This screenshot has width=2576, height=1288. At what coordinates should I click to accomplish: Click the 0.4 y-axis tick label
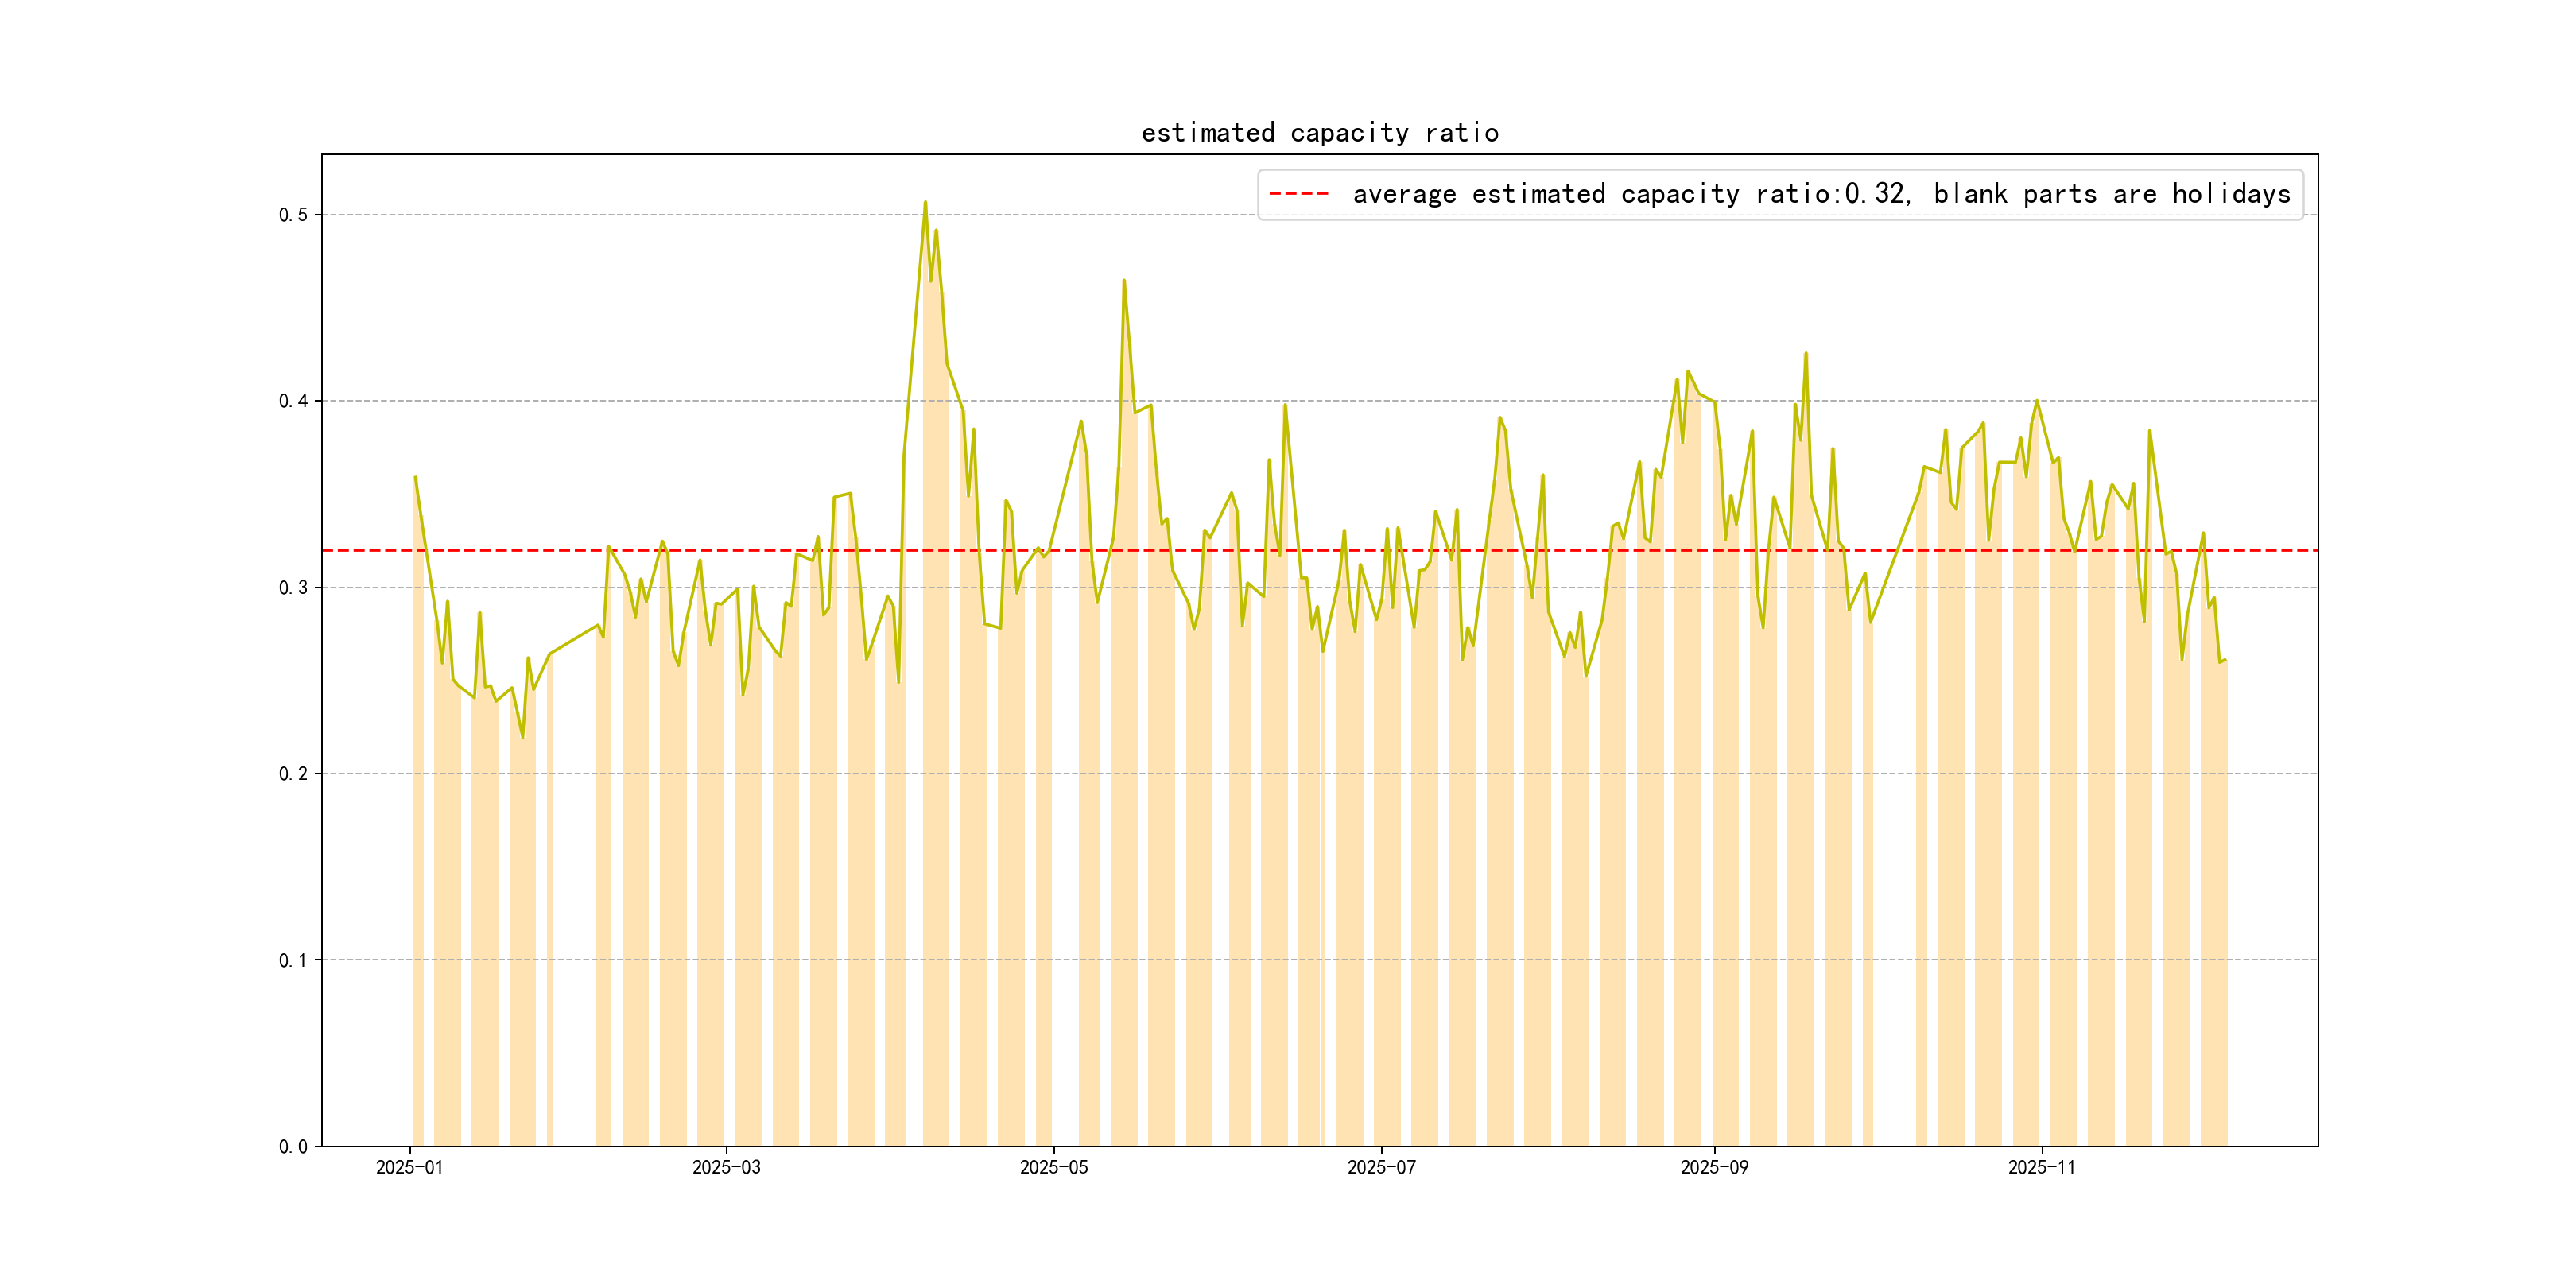click(x=293, y=401)
